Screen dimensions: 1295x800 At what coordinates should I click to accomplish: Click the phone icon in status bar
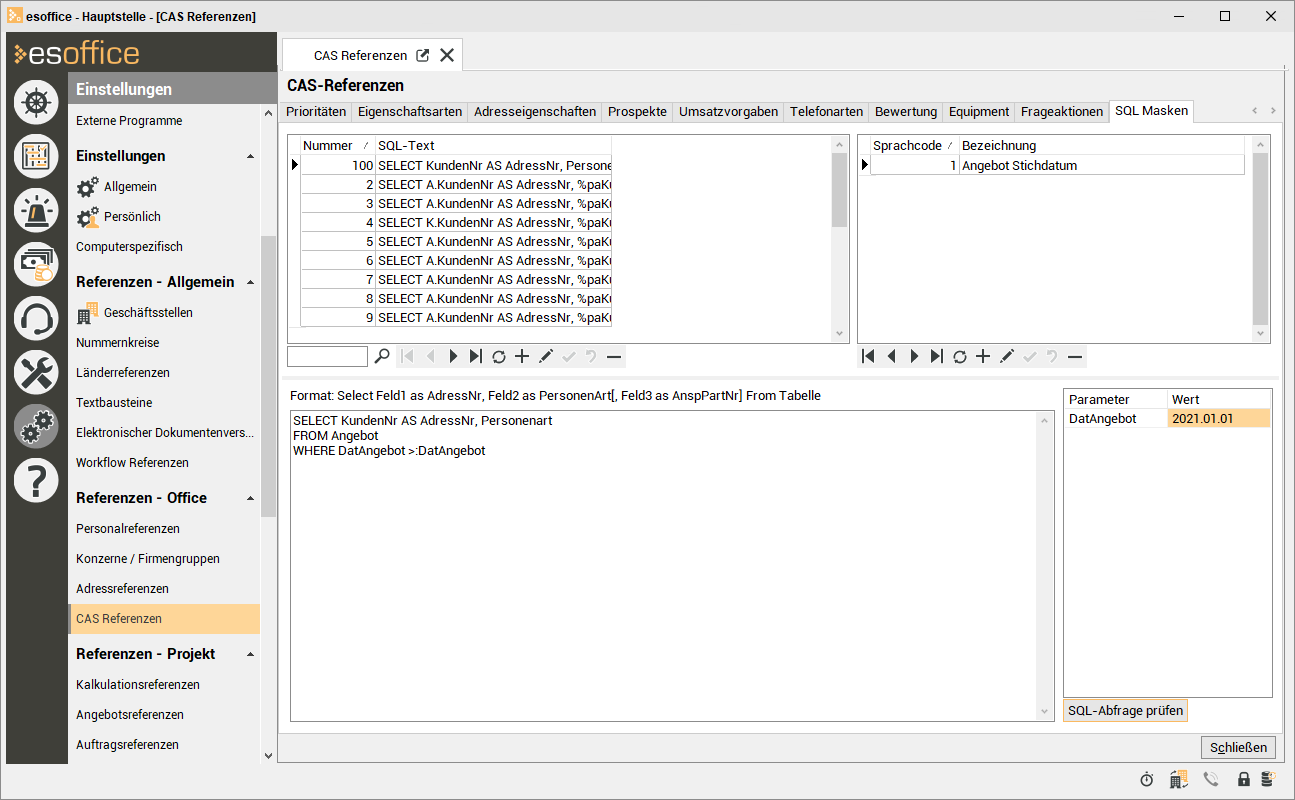point(1211,779)
